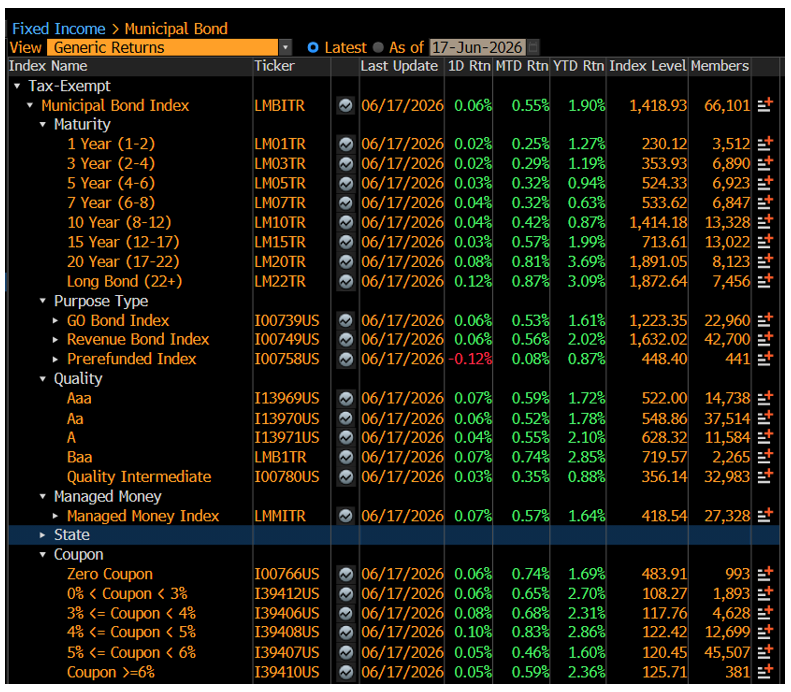The height and width of the screenshot is (692, 791).
Task: Collapse the Coupon group
Action: 43,555
